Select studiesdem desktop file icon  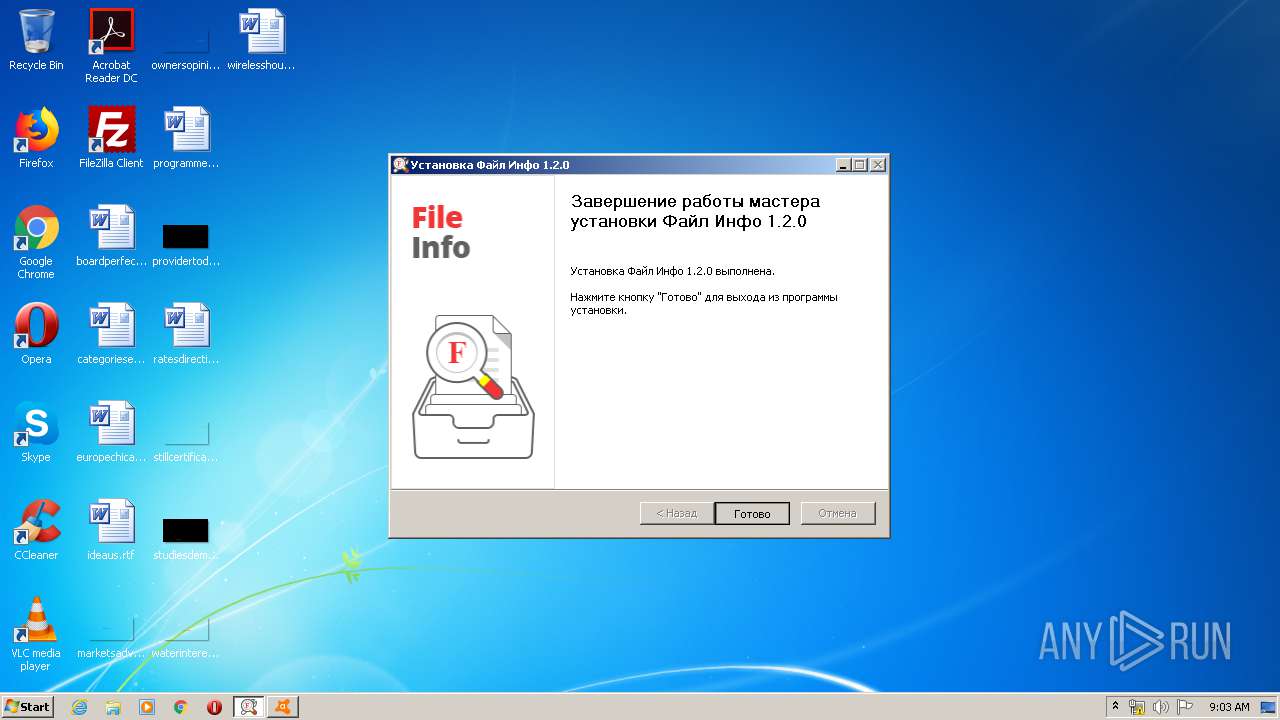coord(186,538)
